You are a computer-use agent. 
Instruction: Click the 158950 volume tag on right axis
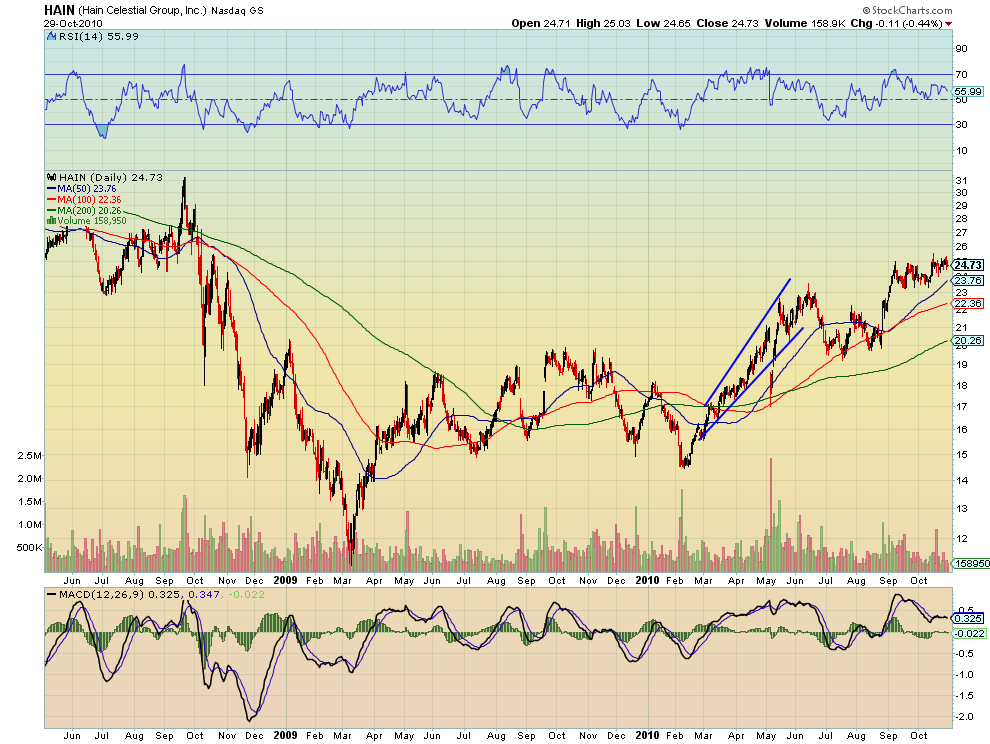pos(971,563)
